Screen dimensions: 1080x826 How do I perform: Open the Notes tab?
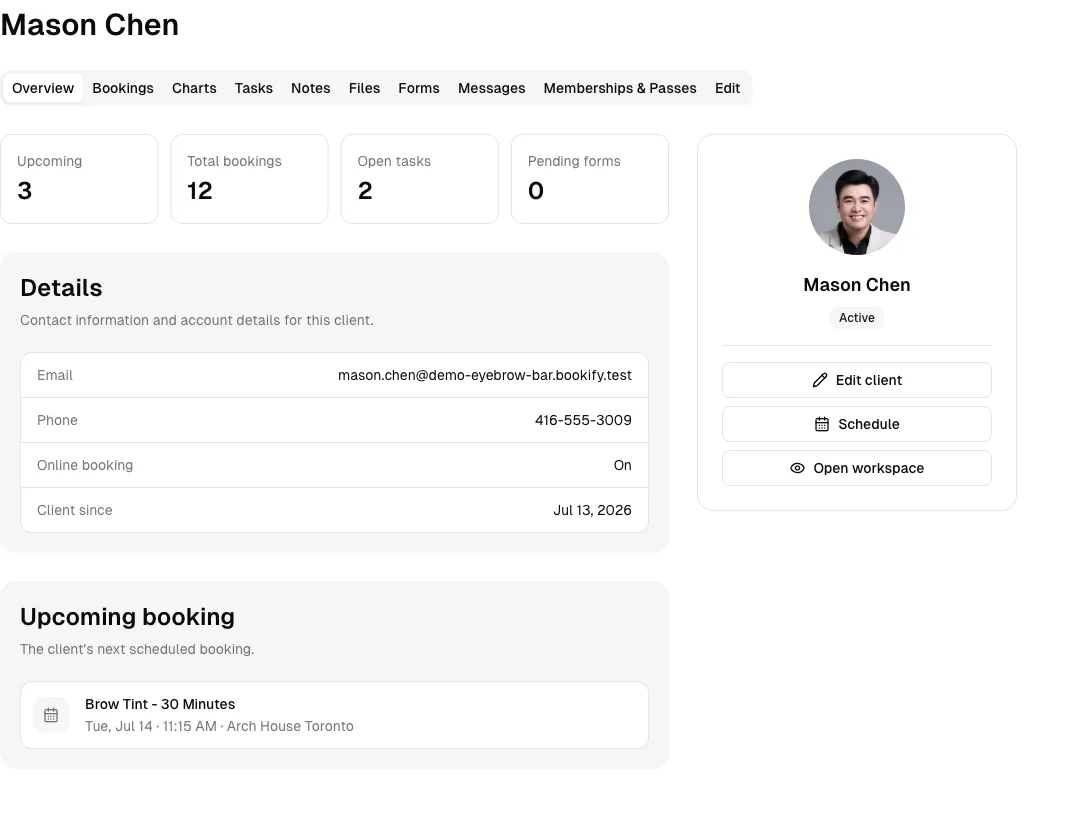pos(311,88)
